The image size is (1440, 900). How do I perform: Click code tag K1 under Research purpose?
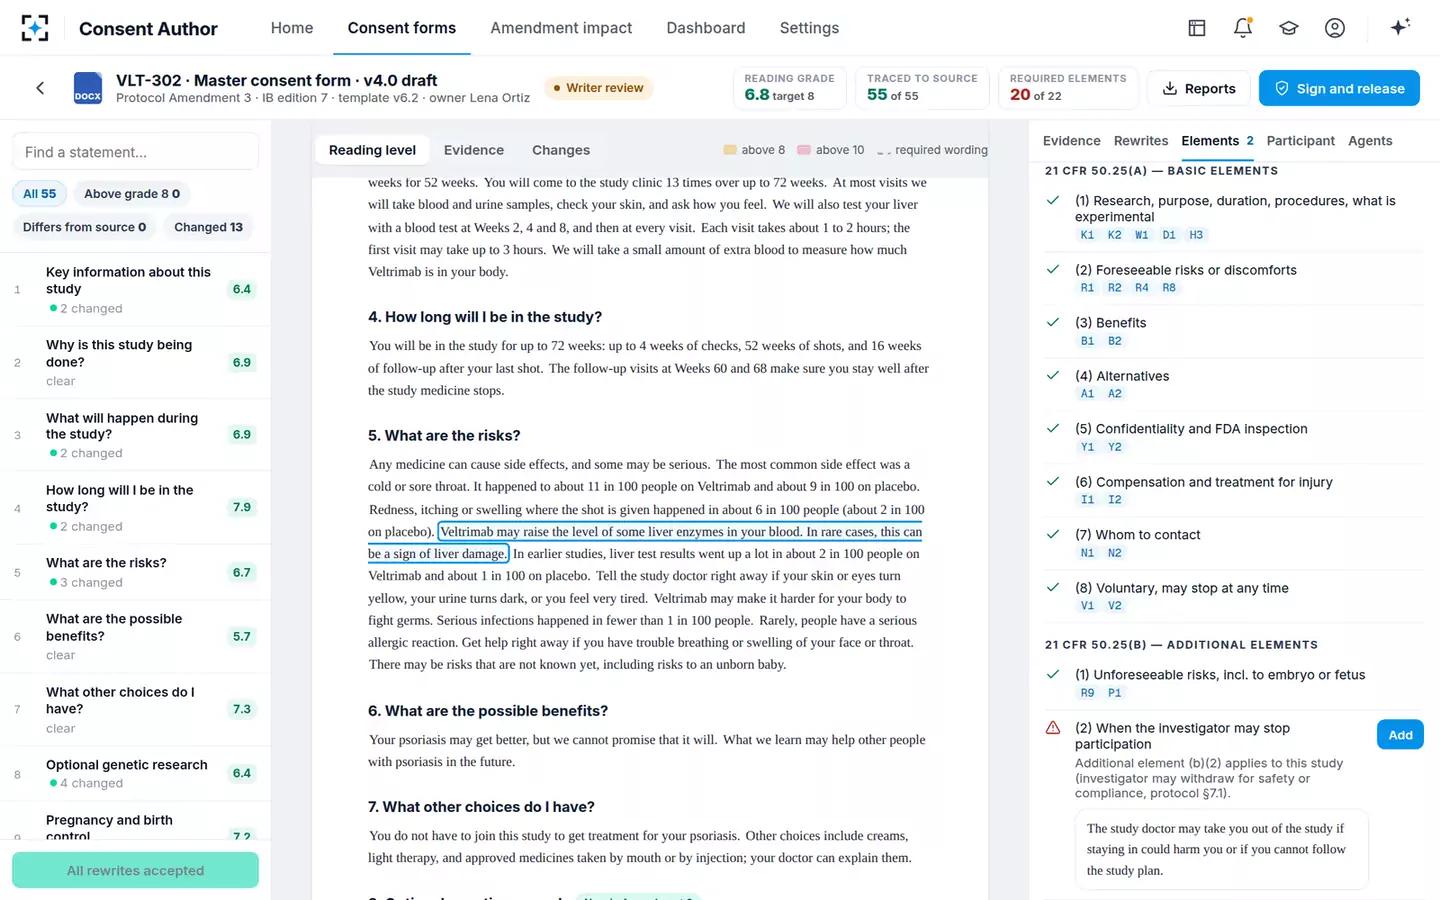(x=1087, y=235)
